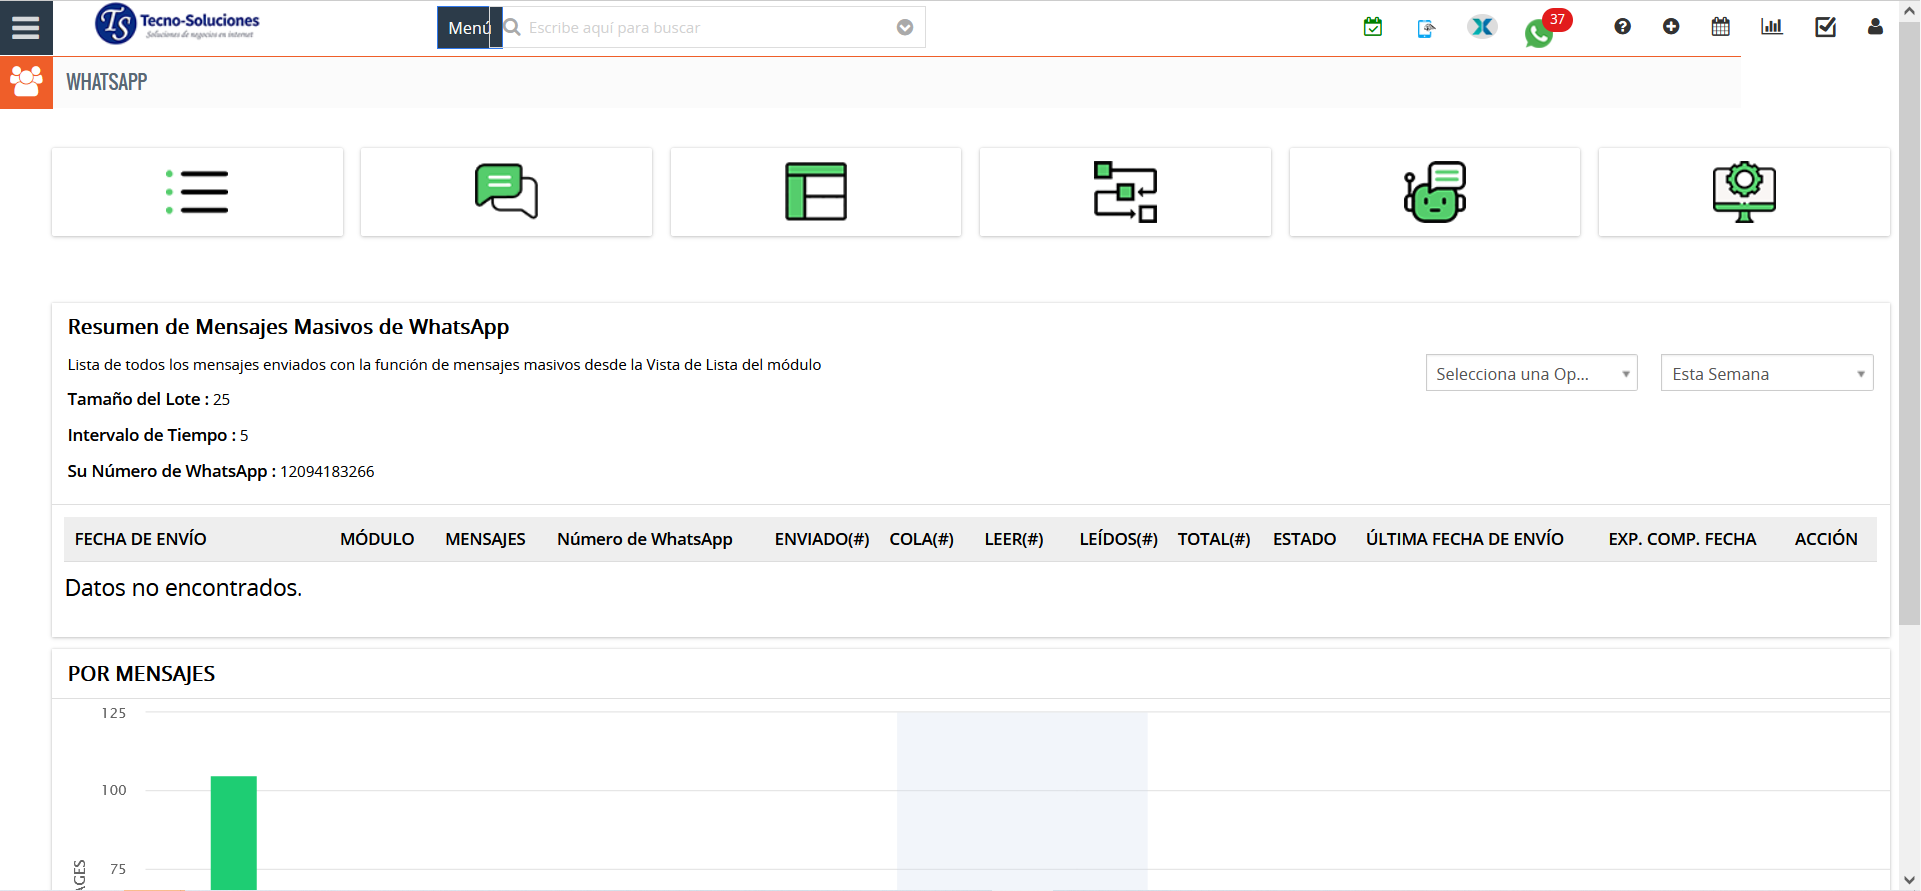The image size is (1921, 891).
Task: Open the tasks checkmark icon
Action: [x=1825, y=27]
